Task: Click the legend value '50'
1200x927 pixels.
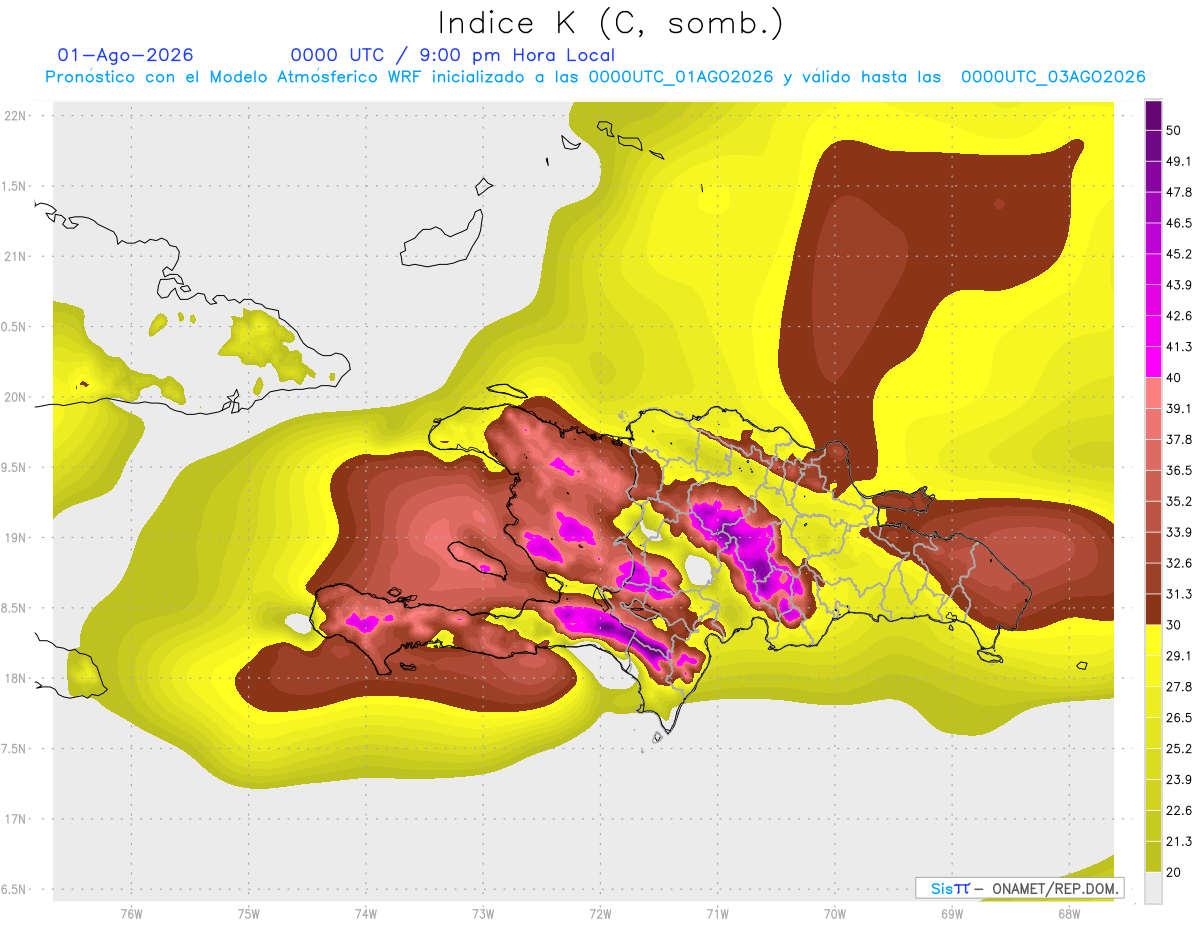Action: 1176,131
